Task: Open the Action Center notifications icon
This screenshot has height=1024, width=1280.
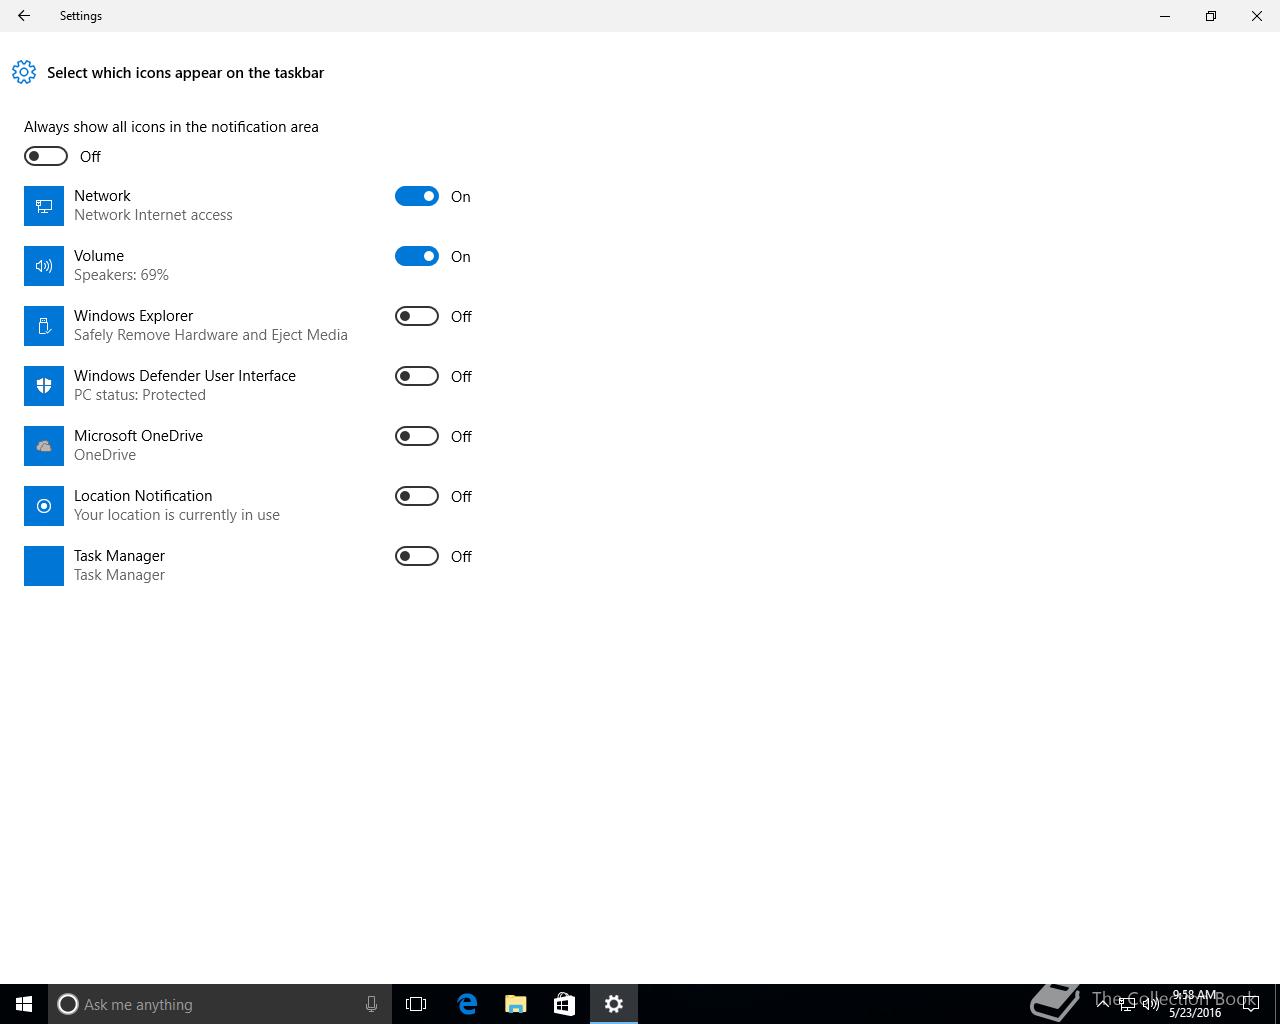Action: click(x=1250, y=1004)
